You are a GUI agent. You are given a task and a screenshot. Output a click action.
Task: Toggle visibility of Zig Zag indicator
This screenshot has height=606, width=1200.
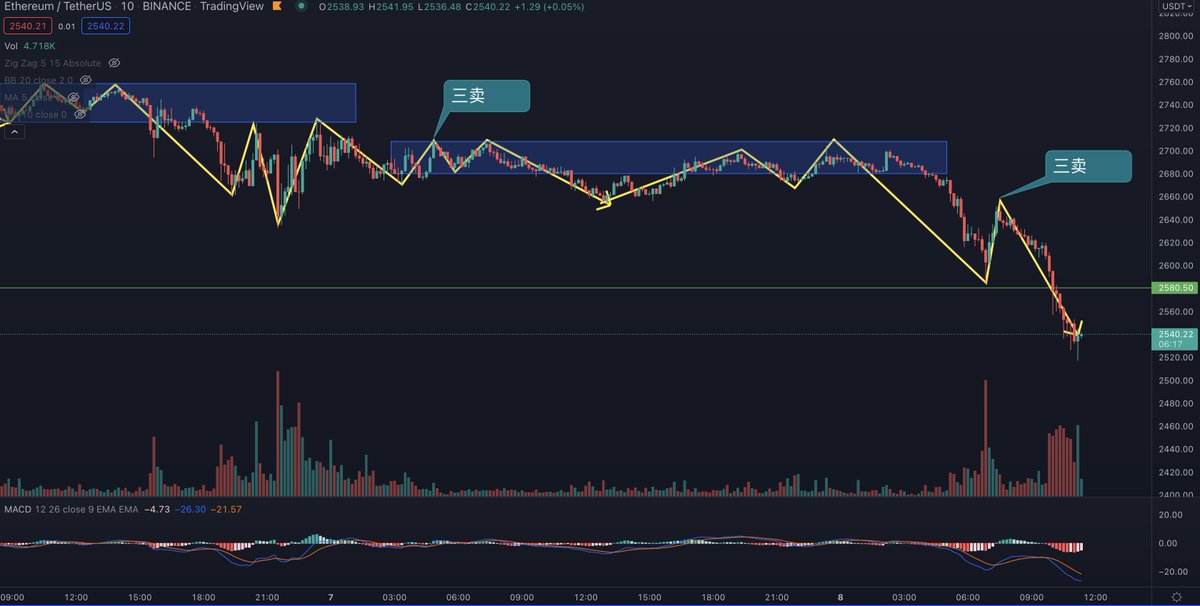(113, 63)
